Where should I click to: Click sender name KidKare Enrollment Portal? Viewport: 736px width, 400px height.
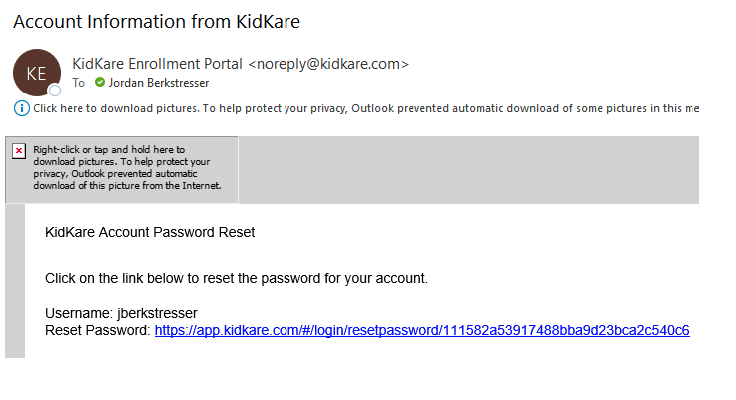[157, 64]
